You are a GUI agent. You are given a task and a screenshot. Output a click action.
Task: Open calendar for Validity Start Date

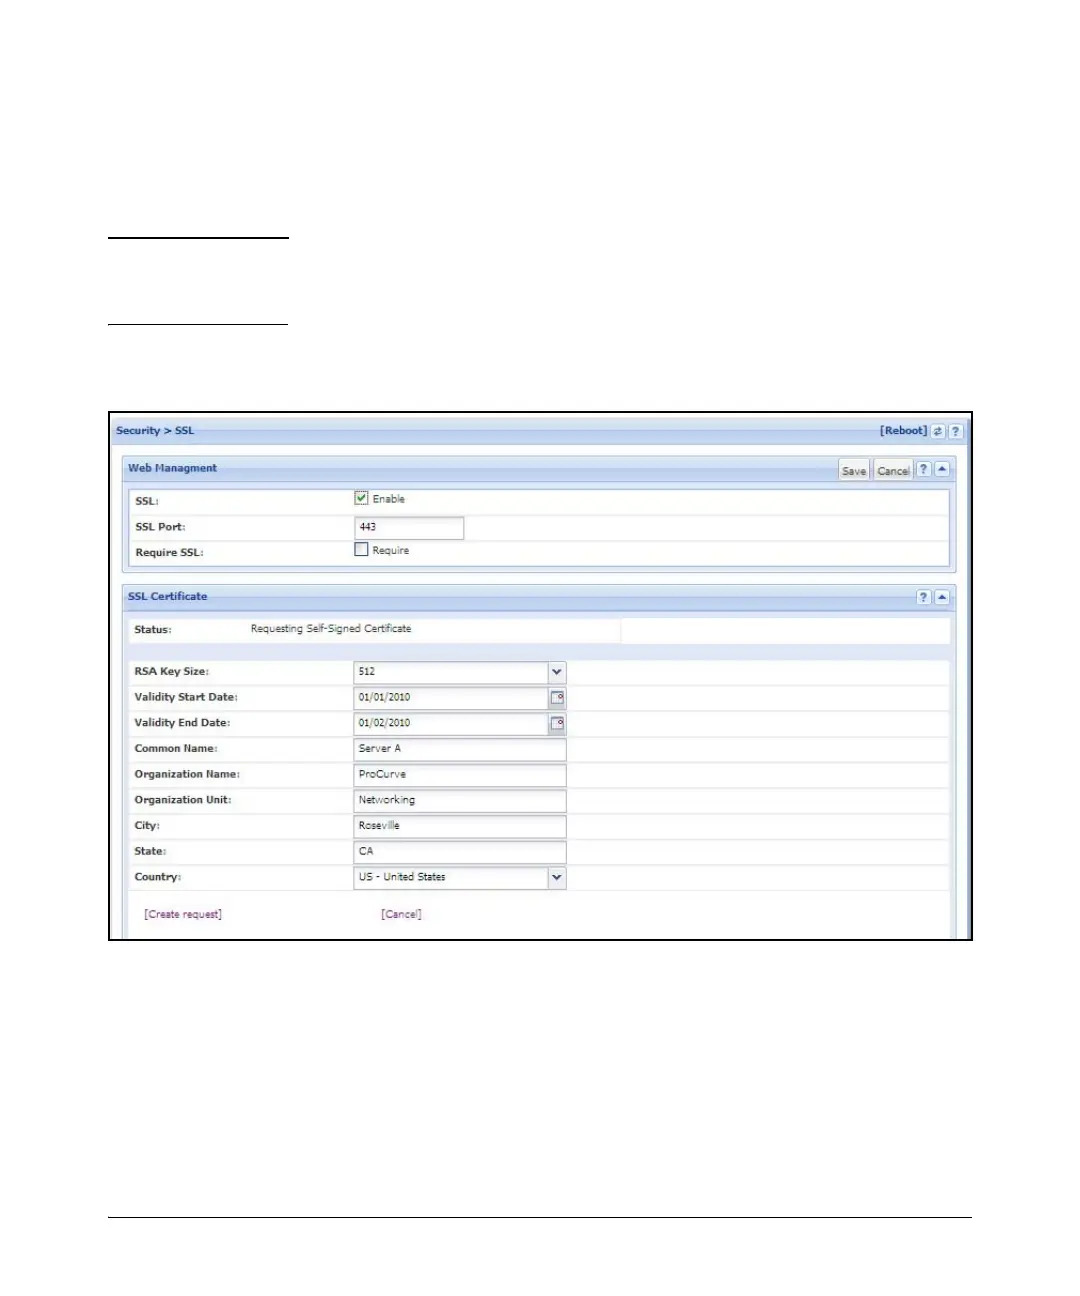[x=558, y=698]
